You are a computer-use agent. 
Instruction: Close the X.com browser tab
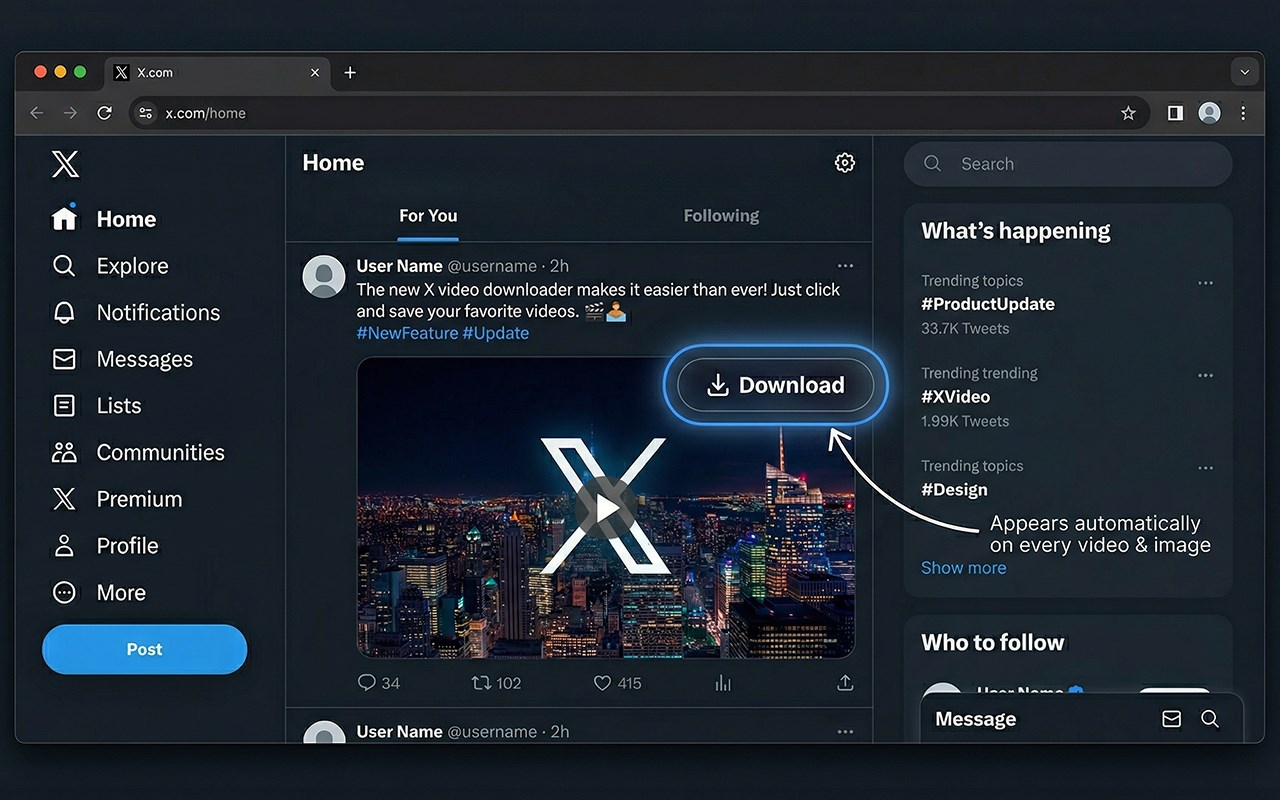tap(315, 72)
